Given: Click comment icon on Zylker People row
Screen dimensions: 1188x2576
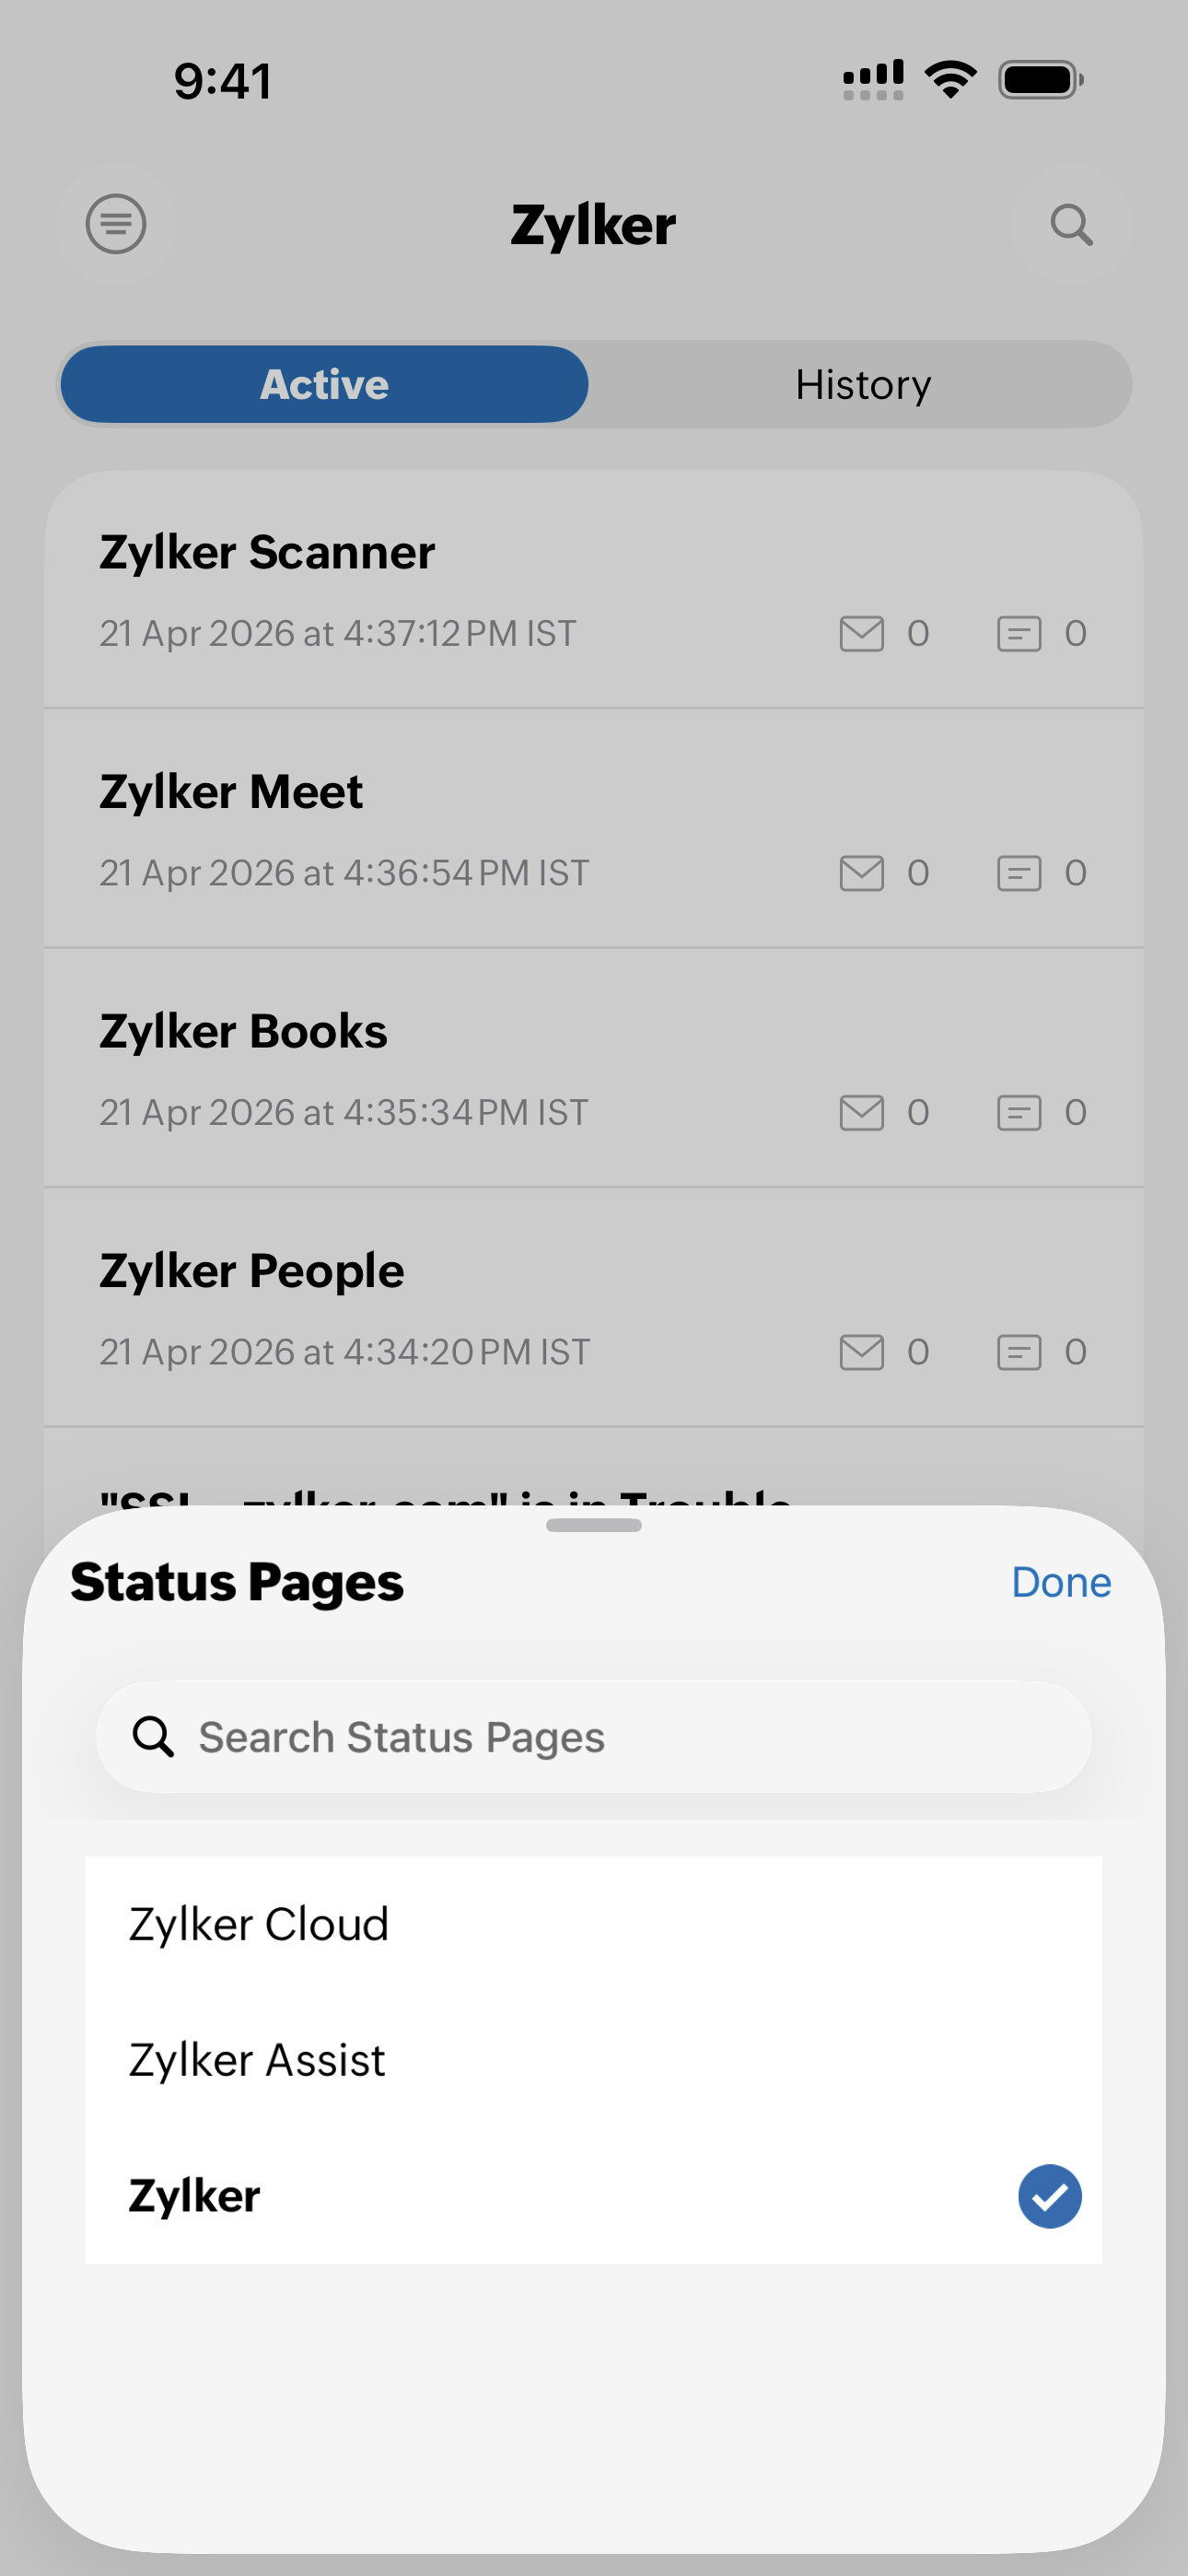Looking at the screenshot, I should click(x=1018, y=1352).
